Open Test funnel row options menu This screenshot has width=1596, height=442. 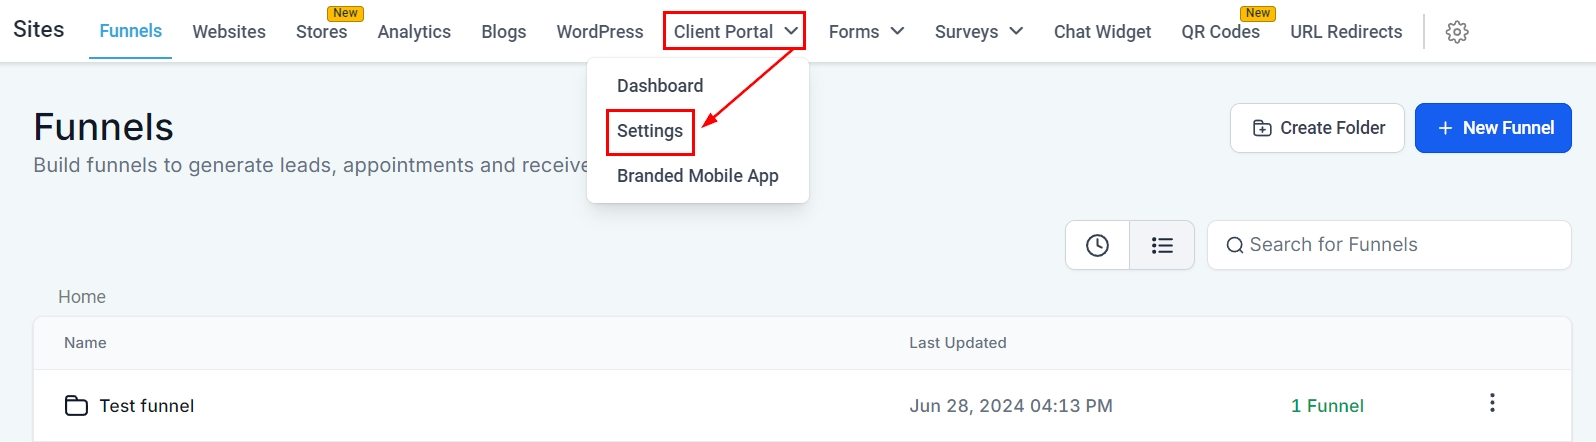click(x=1492, y=403)
